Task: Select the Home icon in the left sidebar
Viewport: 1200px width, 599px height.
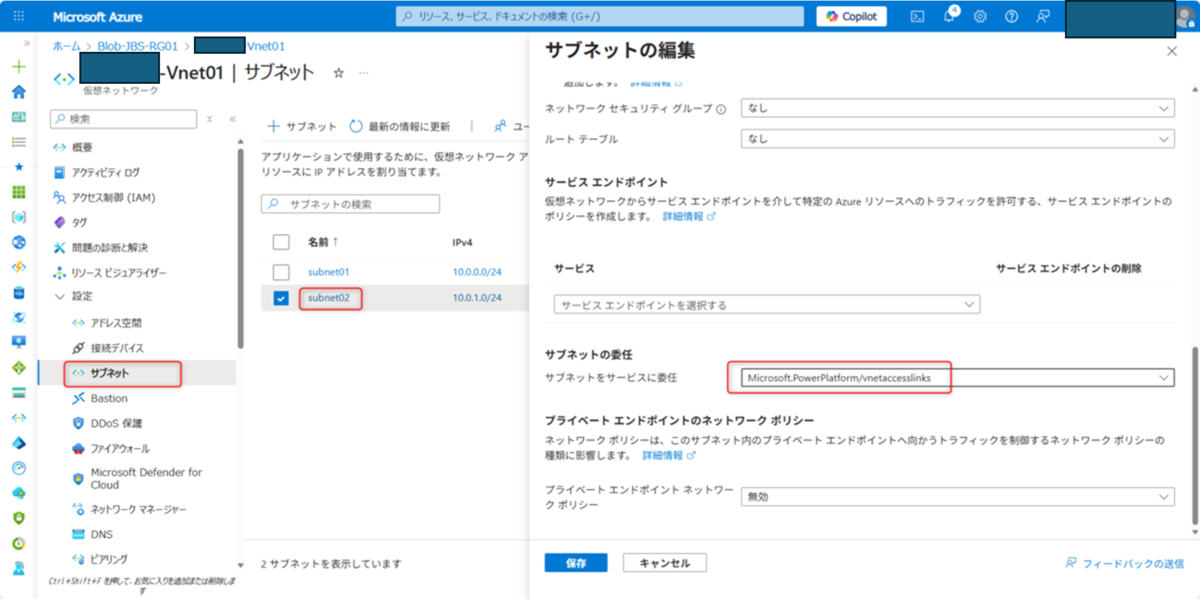Action: [x=17, y=89]
